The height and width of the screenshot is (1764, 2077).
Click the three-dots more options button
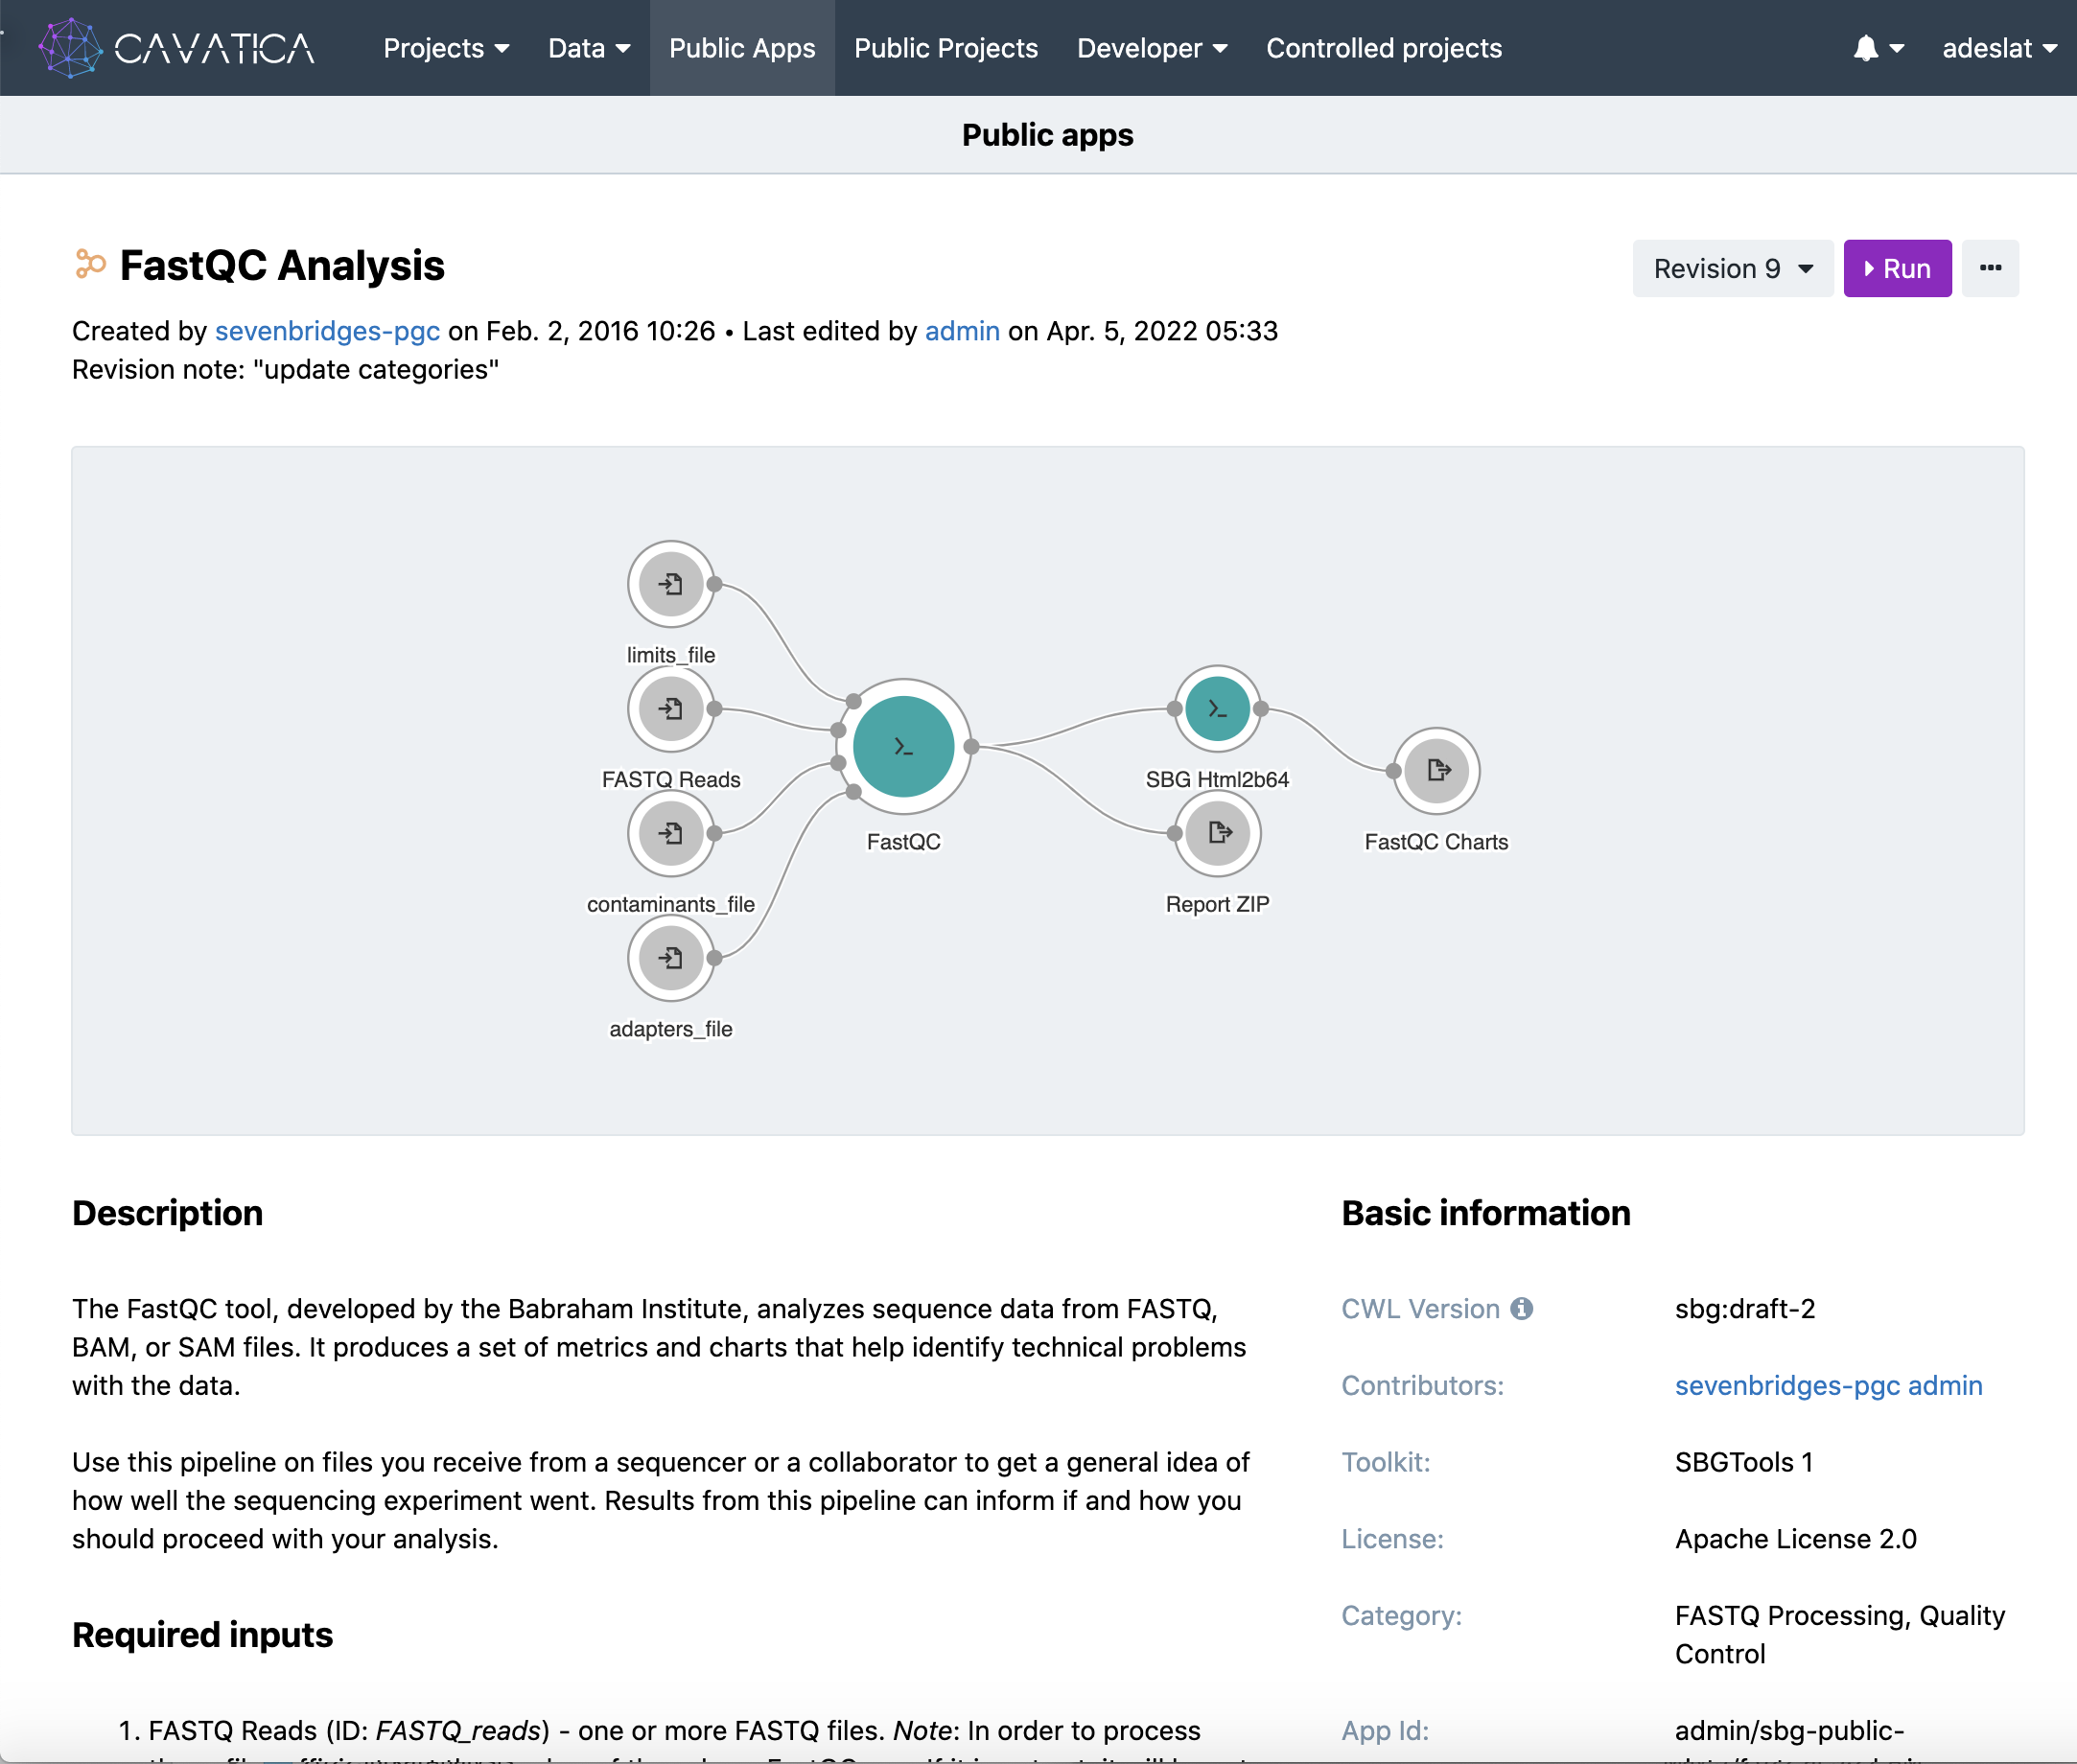(x=1990, y=268)
